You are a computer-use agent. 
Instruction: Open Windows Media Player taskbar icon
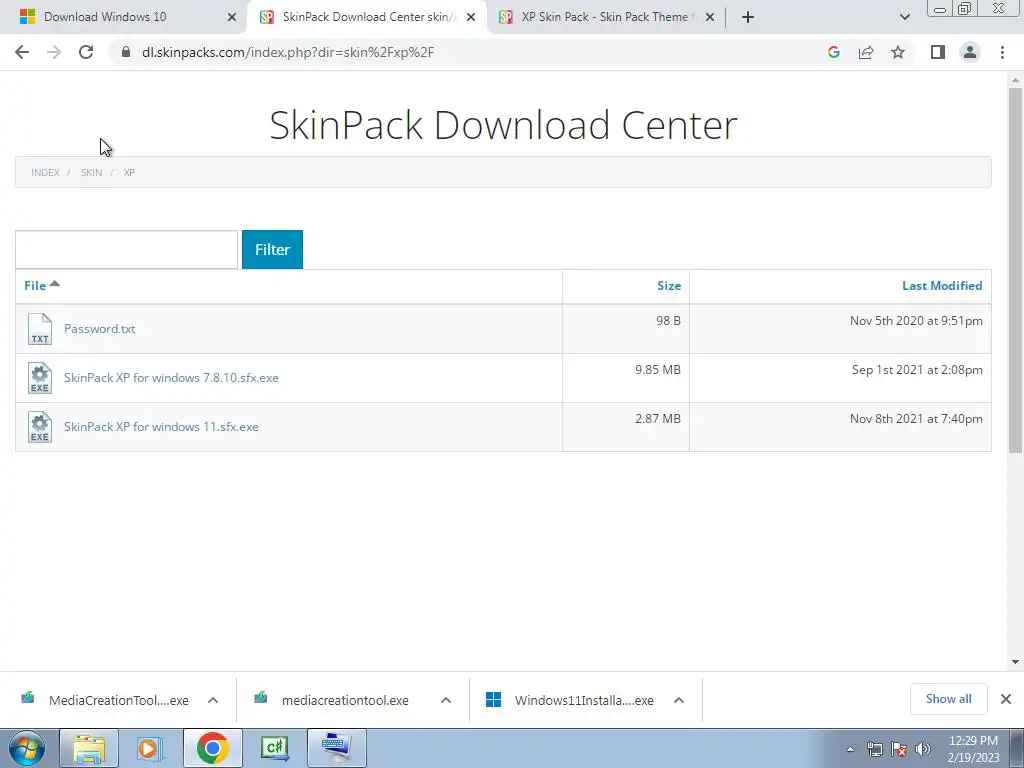pyautogui.click(x=148, y=748)
